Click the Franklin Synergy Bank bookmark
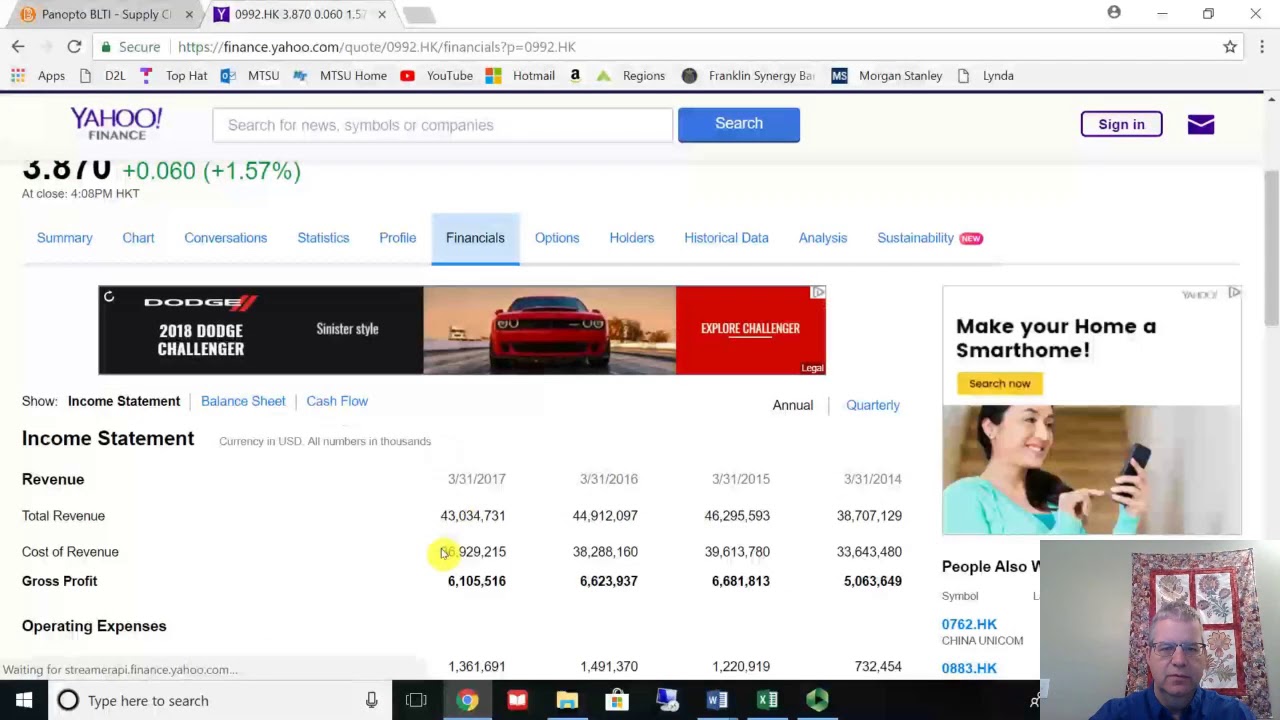Screen dimensions: 1280x720 click(x=749, y=75)
